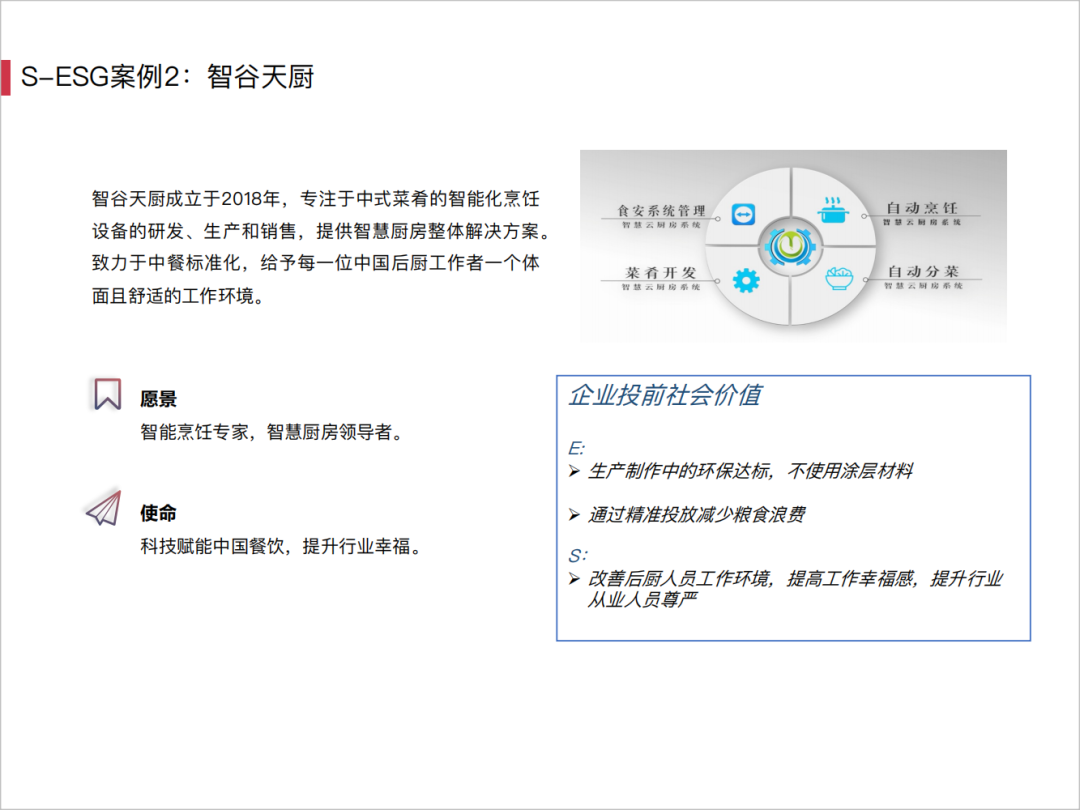
Task: Click the E: label in the box
Action: click(x=577, y=448)
